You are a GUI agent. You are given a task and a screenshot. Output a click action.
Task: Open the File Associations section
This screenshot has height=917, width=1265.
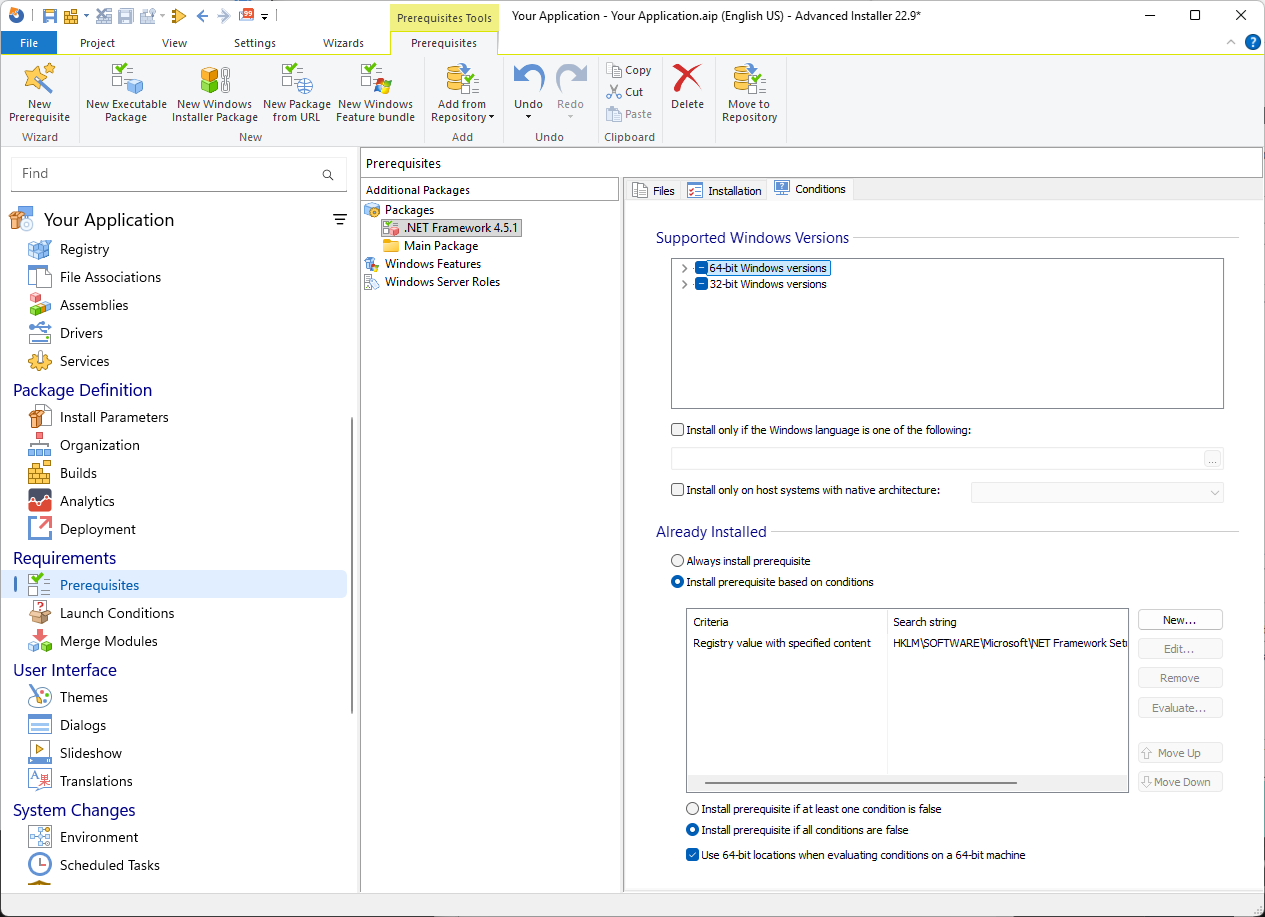(109, 277)
